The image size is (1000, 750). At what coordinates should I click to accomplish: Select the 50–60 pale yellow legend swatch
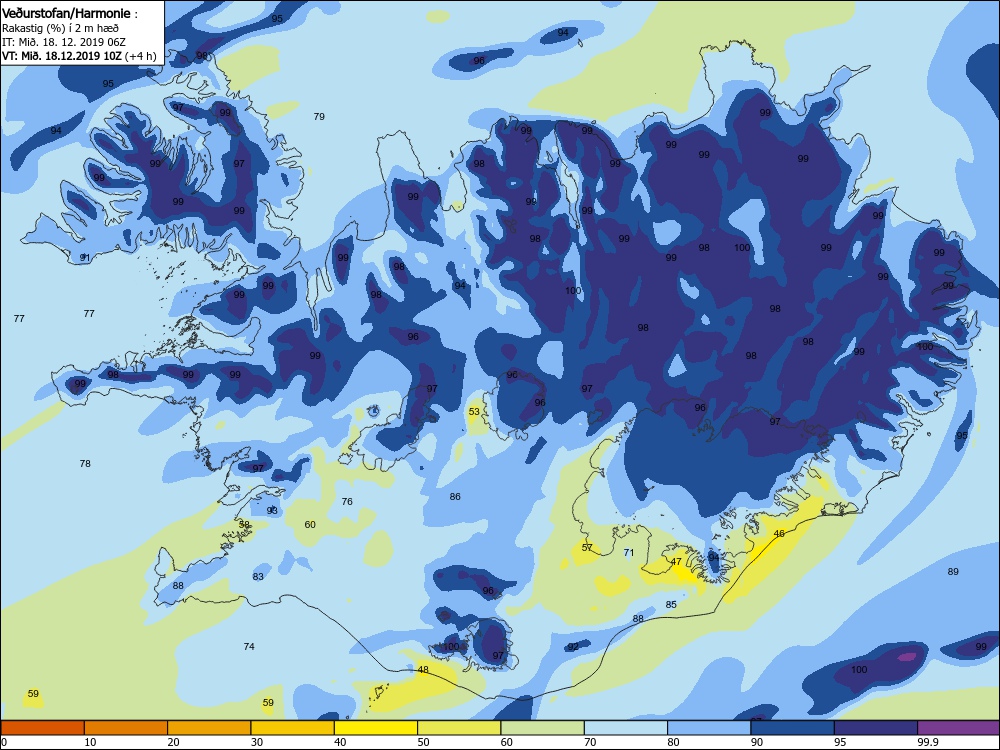459,728
